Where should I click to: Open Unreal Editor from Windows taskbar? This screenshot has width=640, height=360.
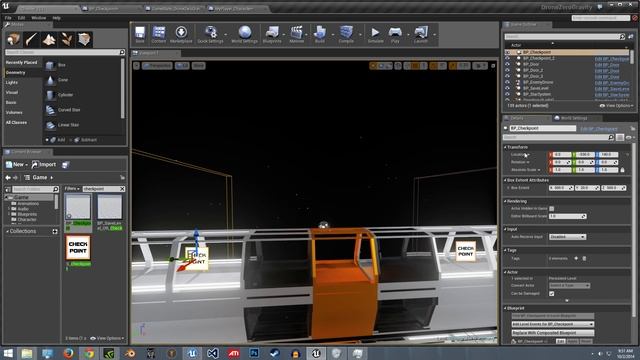point(316,353)
